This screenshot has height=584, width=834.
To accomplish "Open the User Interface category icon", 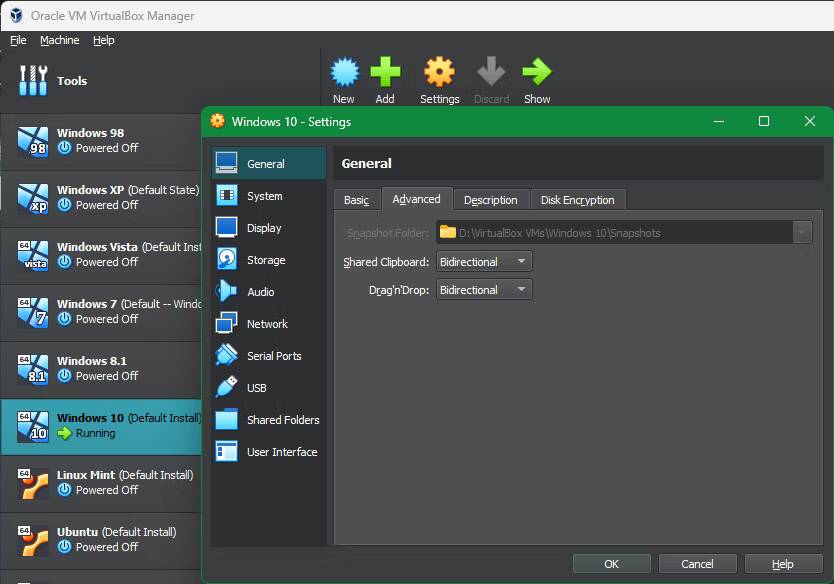I will [227, 451].
